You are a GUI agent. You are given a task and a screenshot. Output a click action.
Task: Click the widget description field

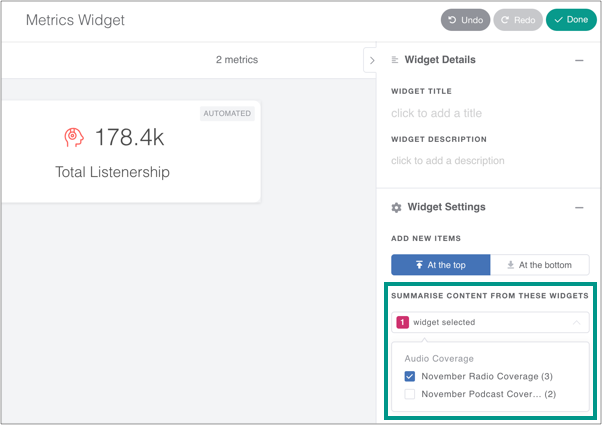tap(448, 161)
